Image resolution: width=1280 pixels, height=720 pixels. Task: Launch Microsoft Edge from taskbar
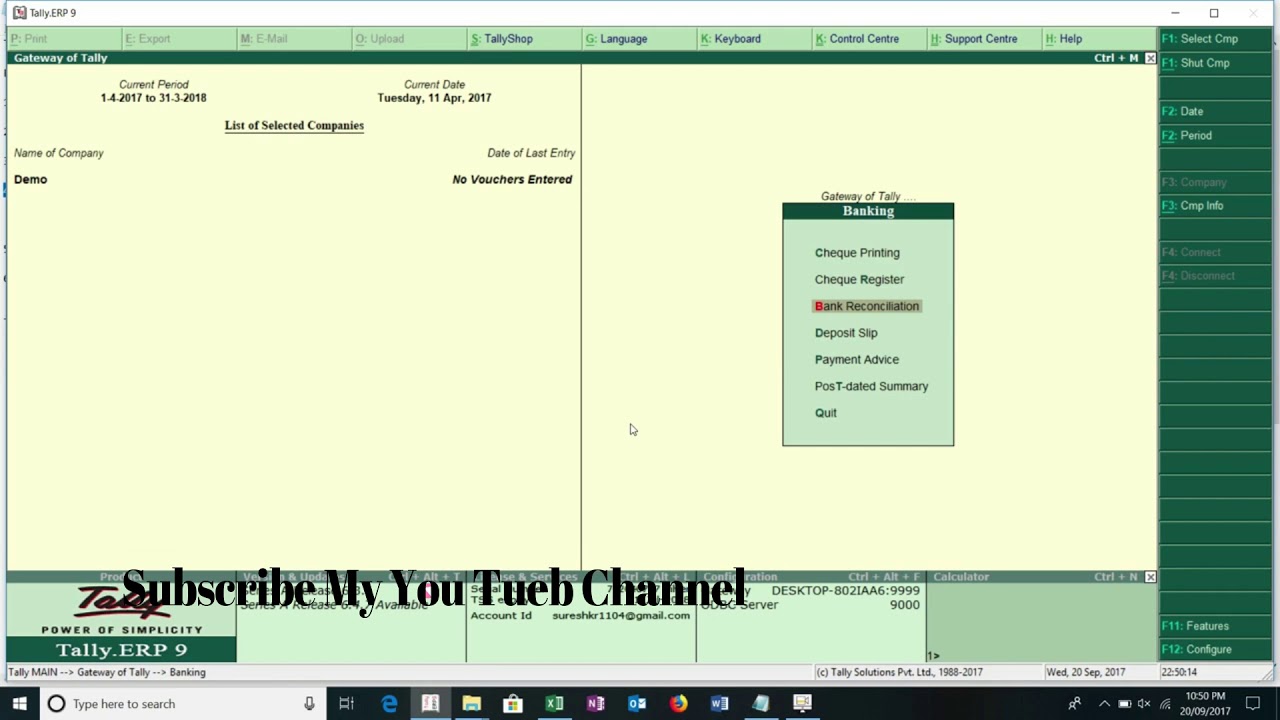tap(389, 704)
